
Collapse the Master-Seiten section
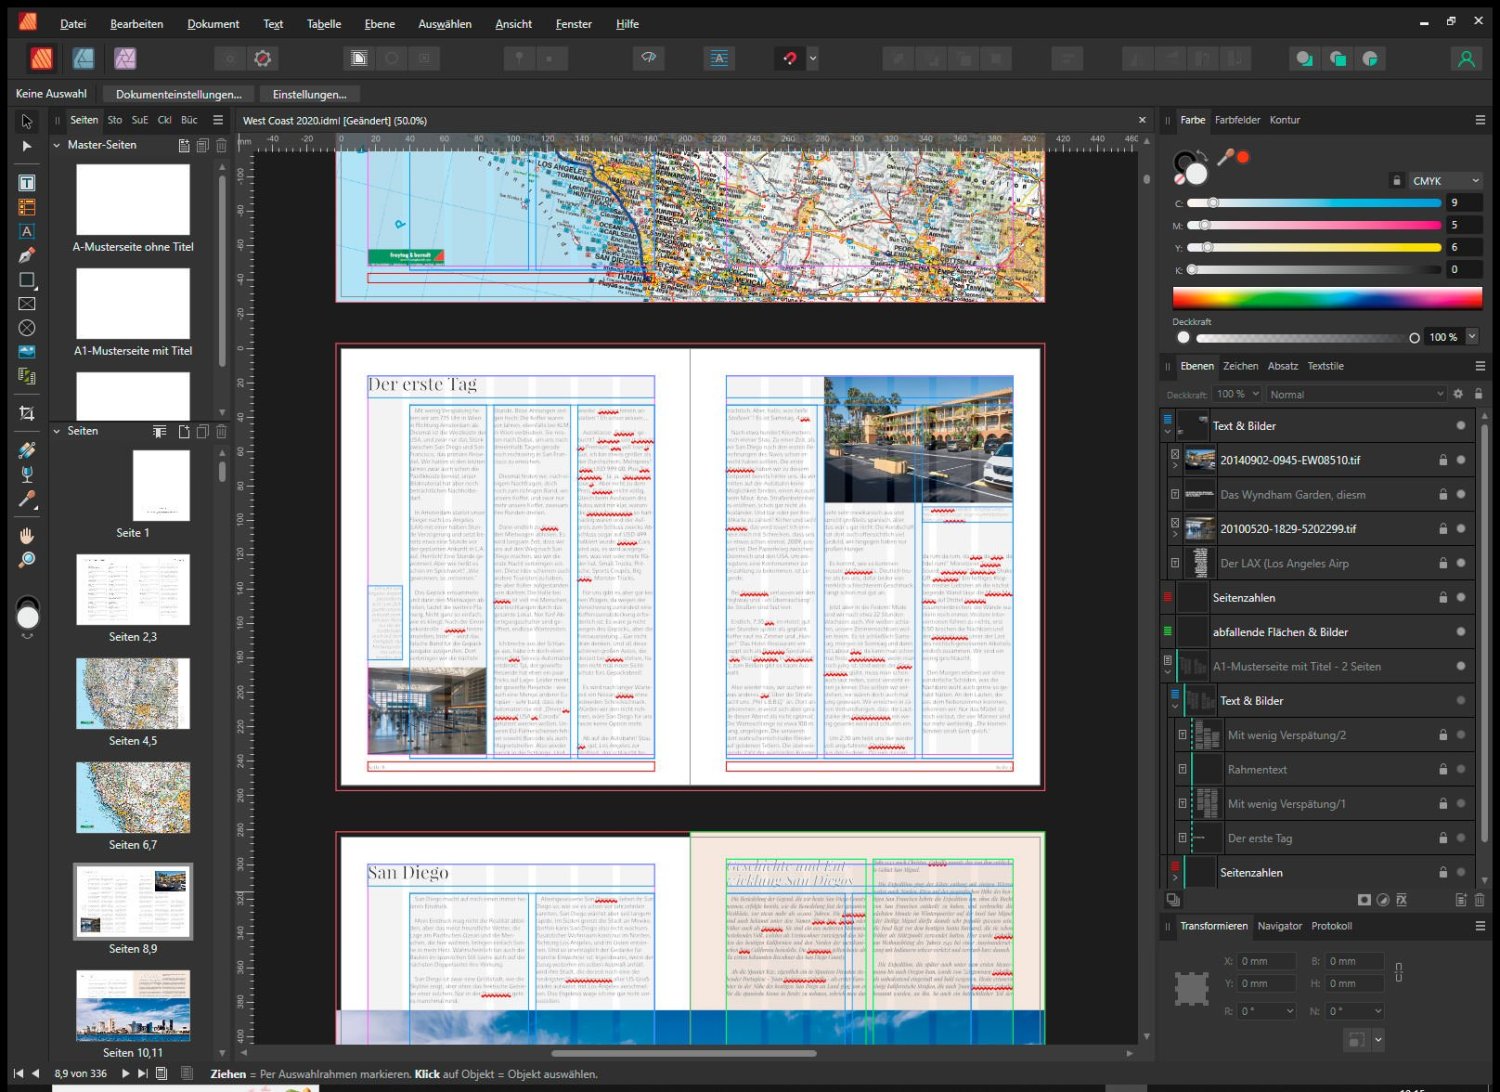(x=57, y=145)
